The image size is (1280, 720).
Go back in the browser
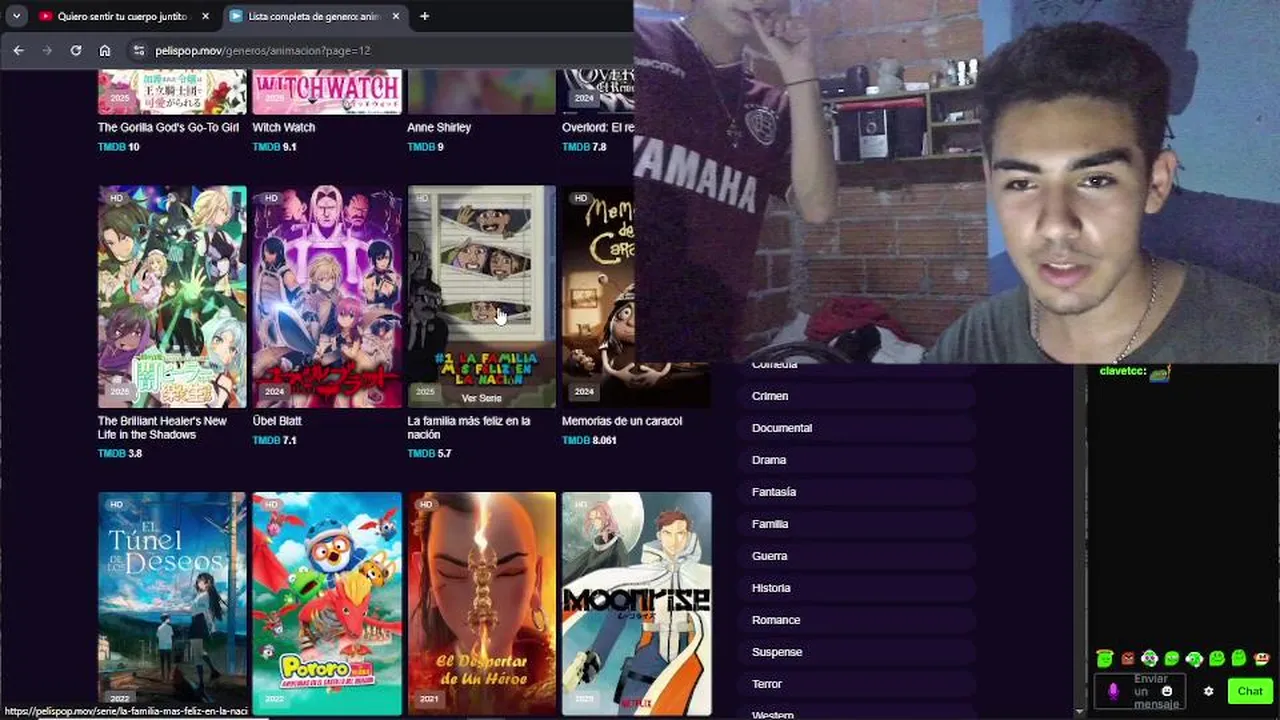click(18, 50)
